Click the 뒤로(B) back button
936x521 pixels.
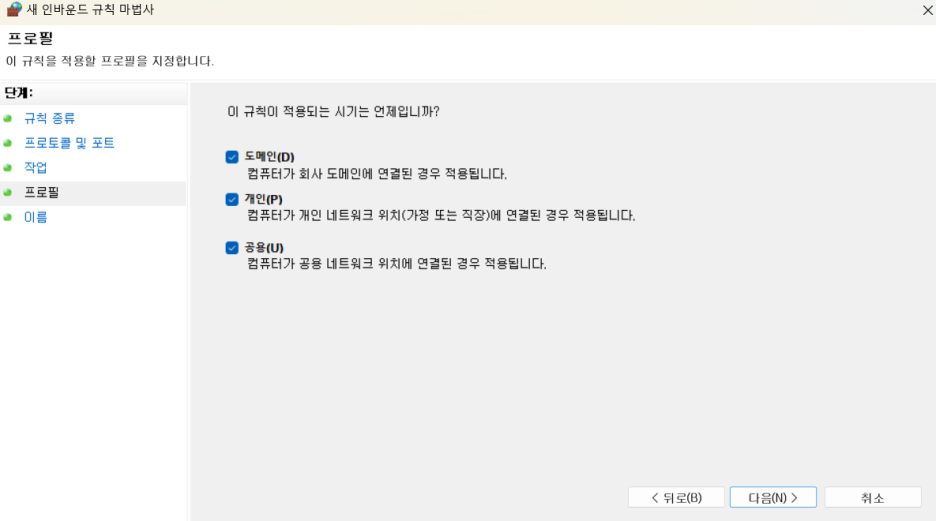[x=676, y=498]
